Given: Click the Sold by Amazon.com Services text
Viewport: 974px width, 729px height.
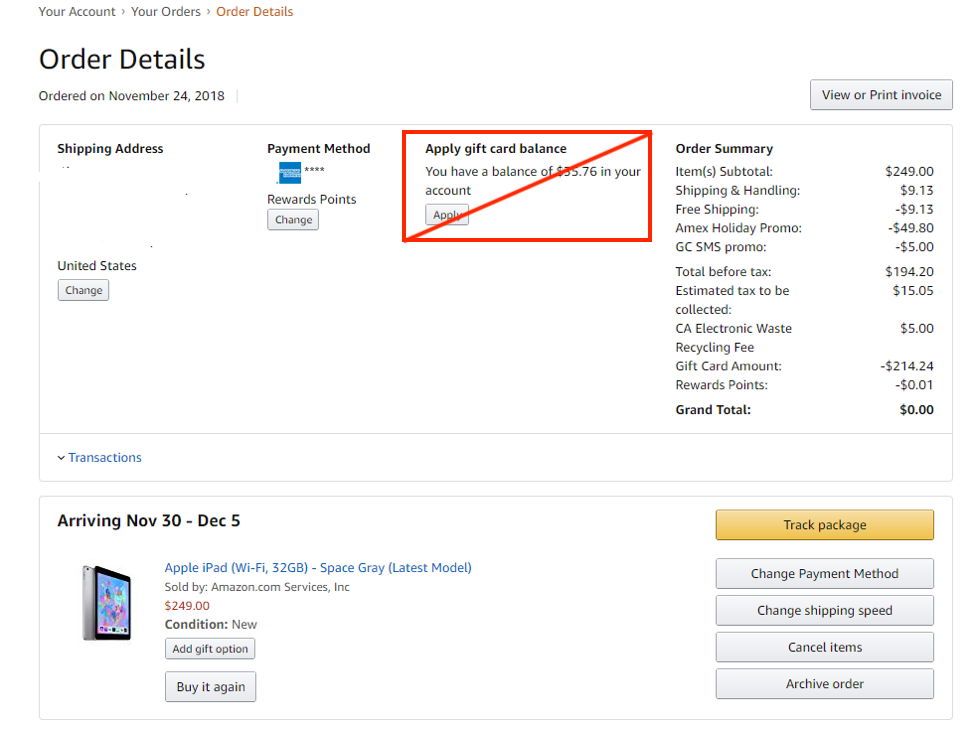Looking at the screenshot, I should pyautogui.click(x=257, y=587).
